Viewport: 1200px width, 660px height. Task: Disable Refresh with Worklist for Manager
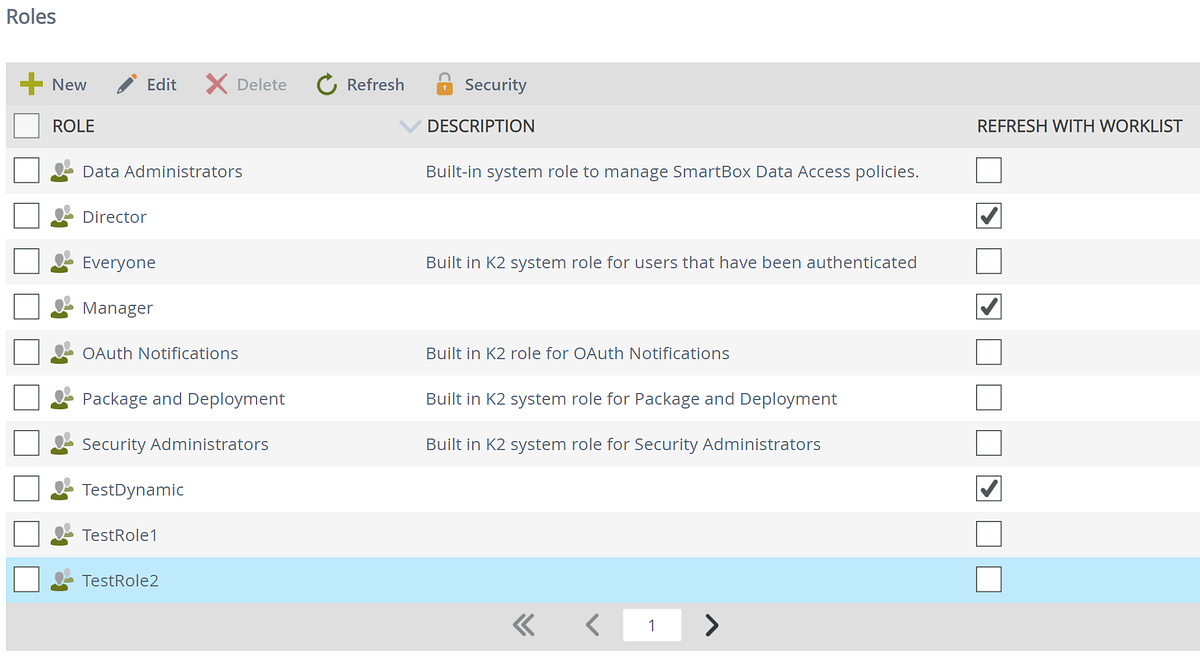tap(988, 306)
